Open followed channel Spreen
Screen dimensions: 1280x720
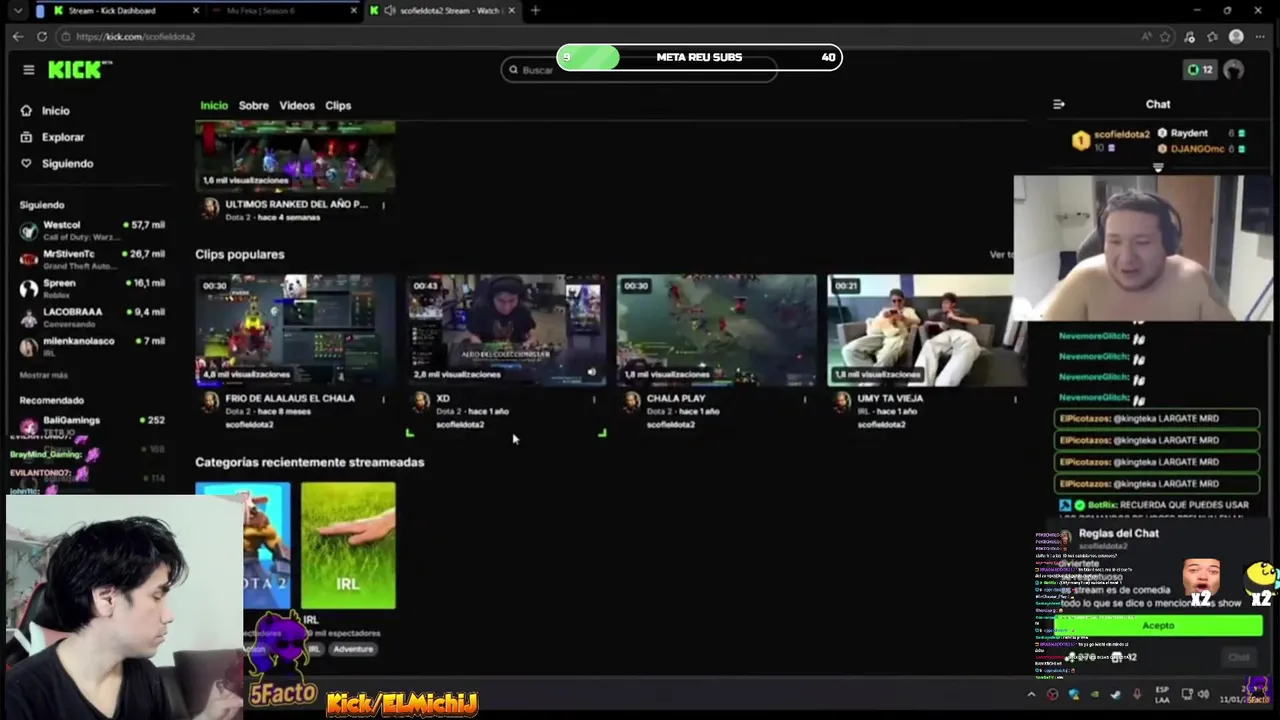point(92,288)
